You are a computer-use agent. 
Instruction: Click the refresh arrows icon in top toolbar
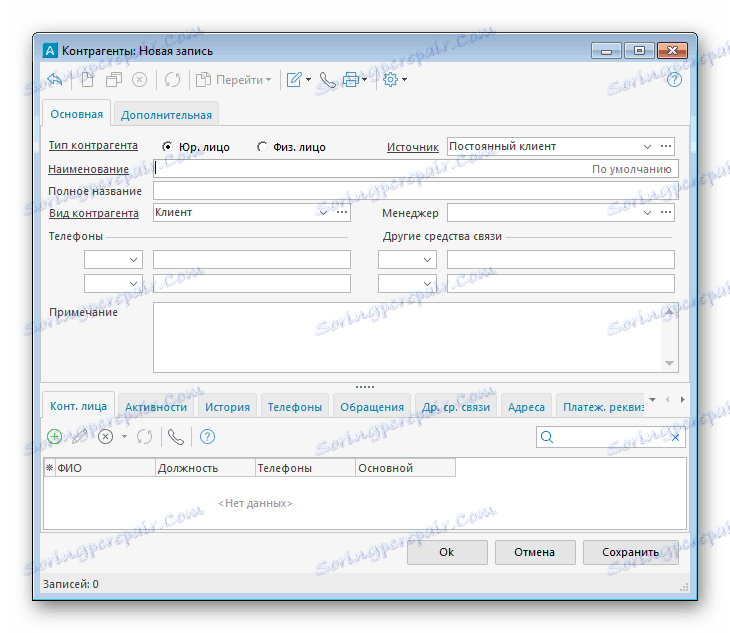tap(172, 80)
